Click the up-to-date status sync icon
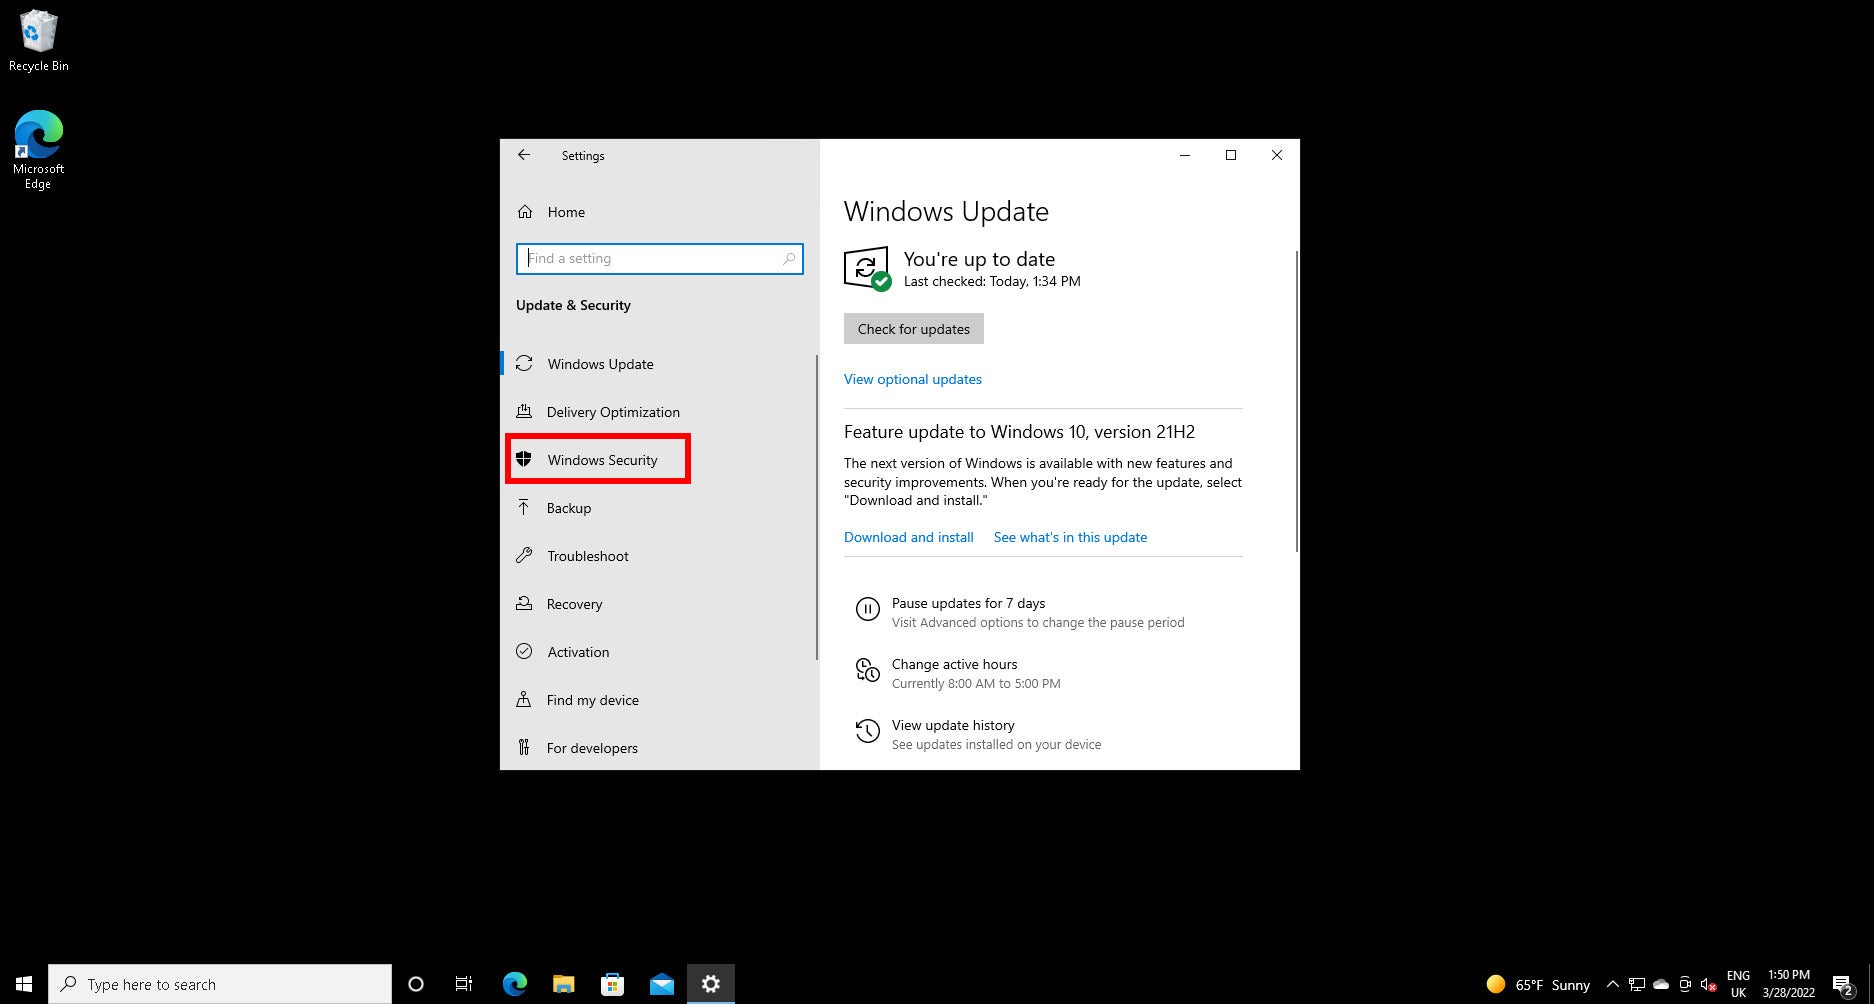 867,269
